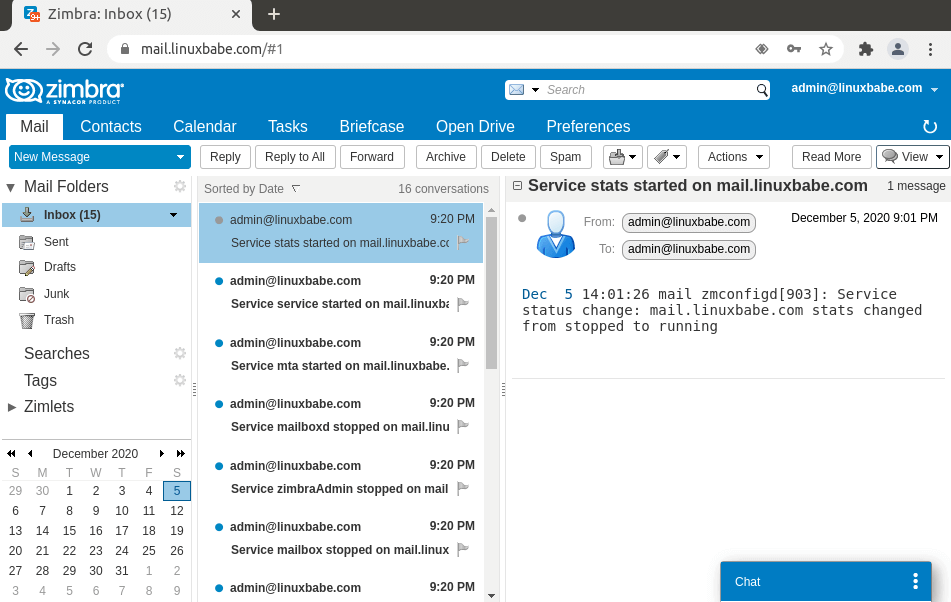Click the message list scrollbar thumb
Image resolution: width=951 pixels, height=602 pixels.
[x=491, y=292]
